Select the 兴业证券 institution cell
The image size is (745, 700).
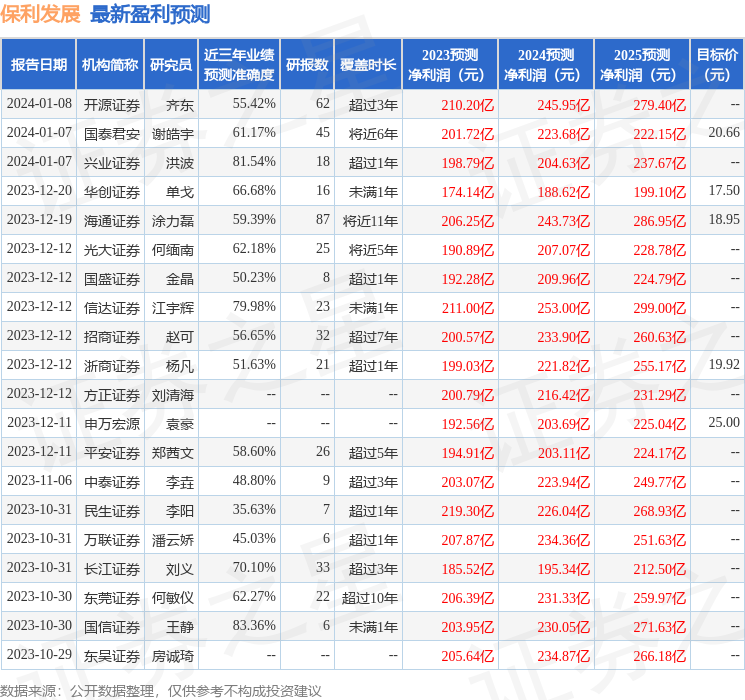[112, 163]
